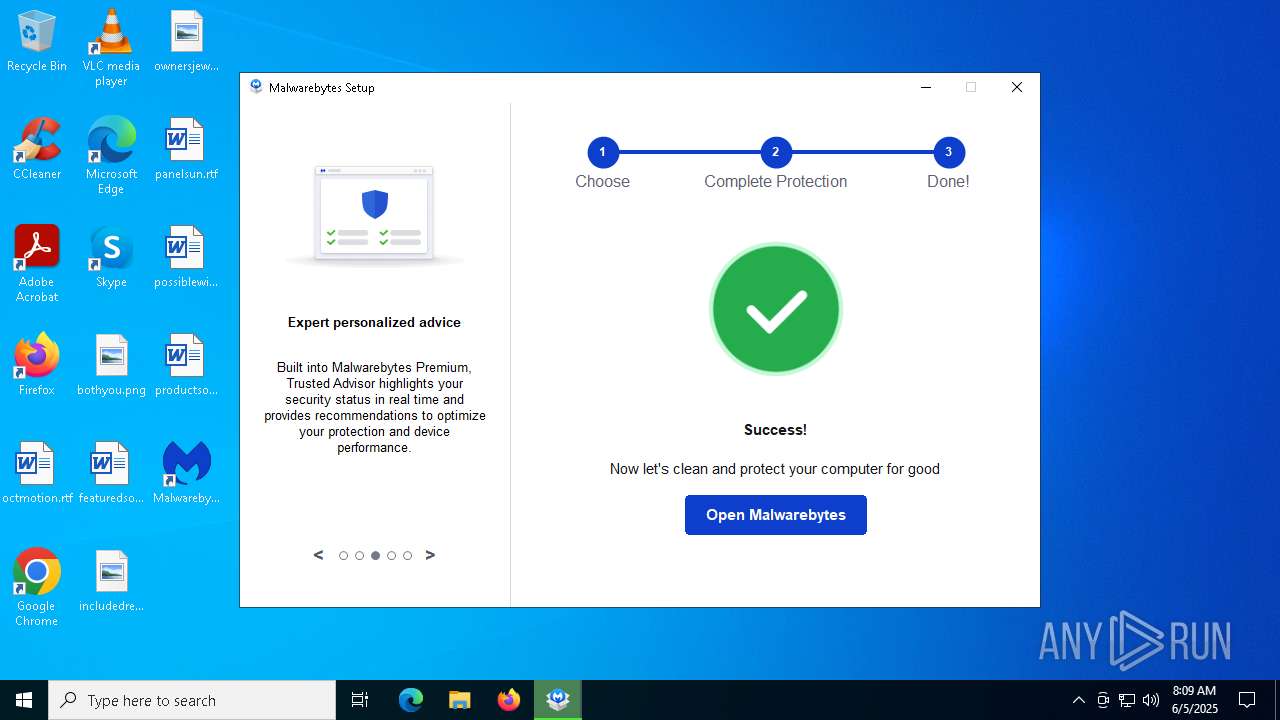Expand the hidden system tray icons

click(x=1078, y=700)
